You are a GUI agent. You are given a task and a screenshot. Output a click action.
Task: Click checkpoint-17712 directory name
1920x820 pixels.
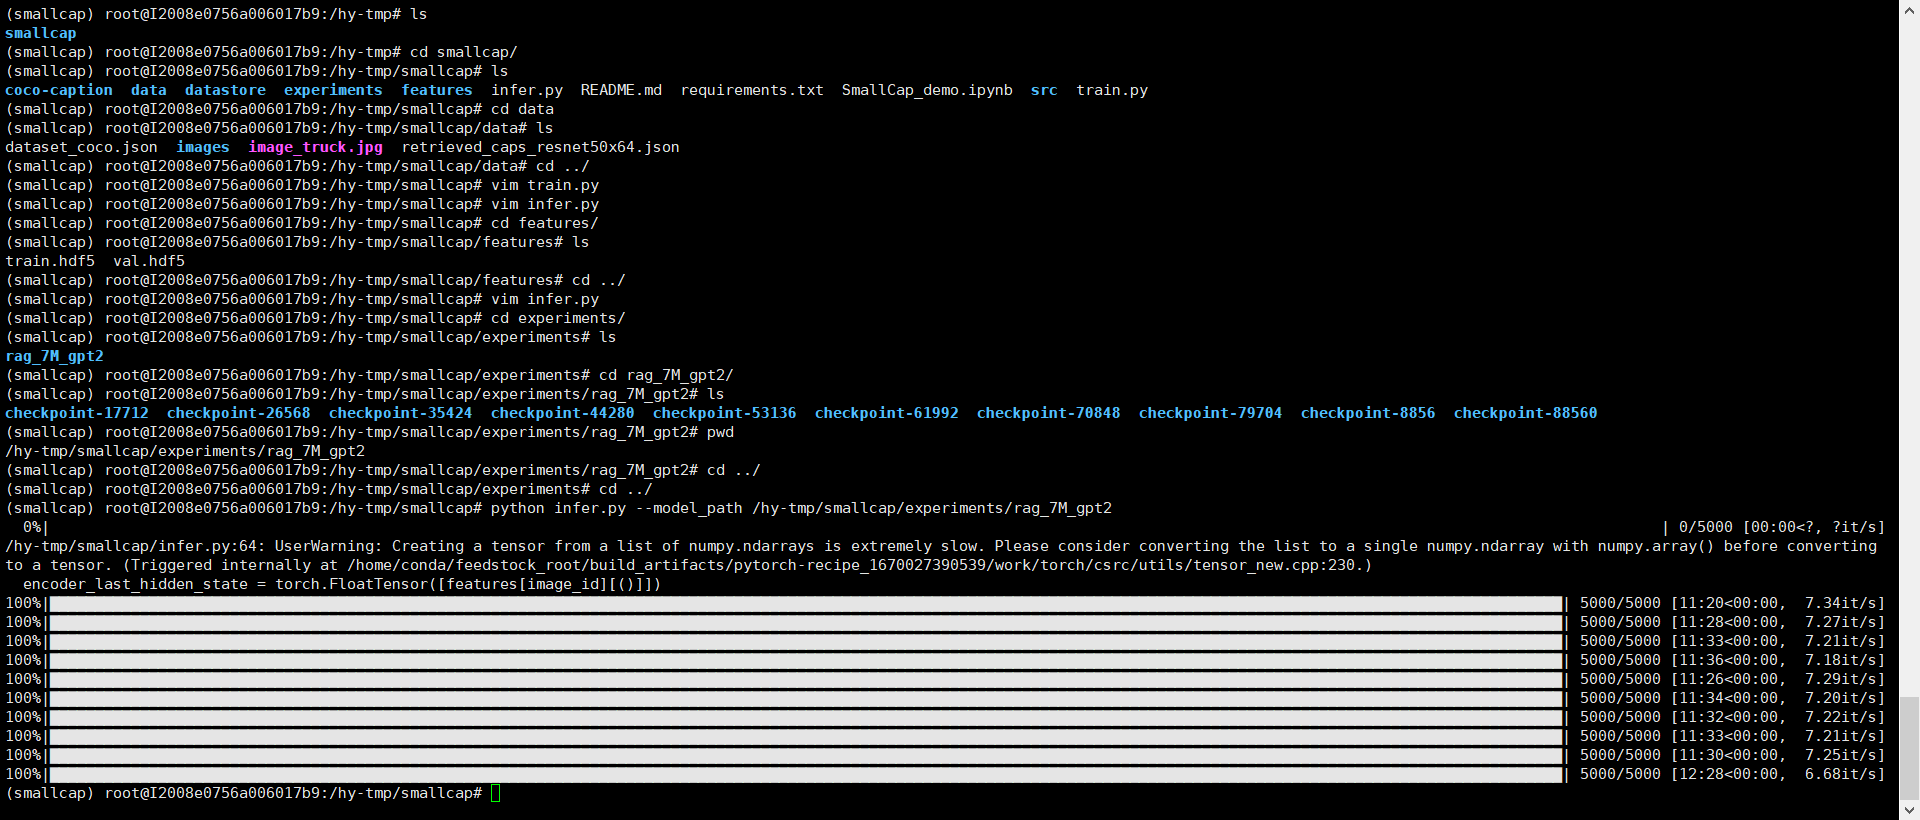pyautogui.click(x=77, y=413)
